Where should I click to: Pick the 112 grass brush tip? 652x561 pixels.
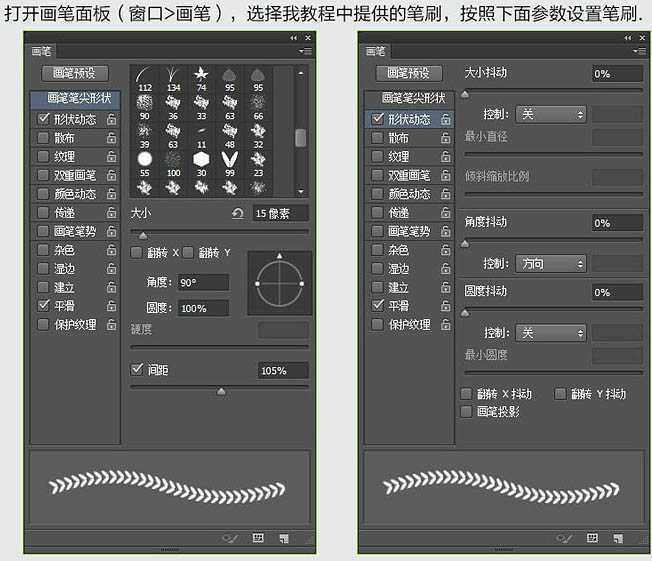[145, 79]
